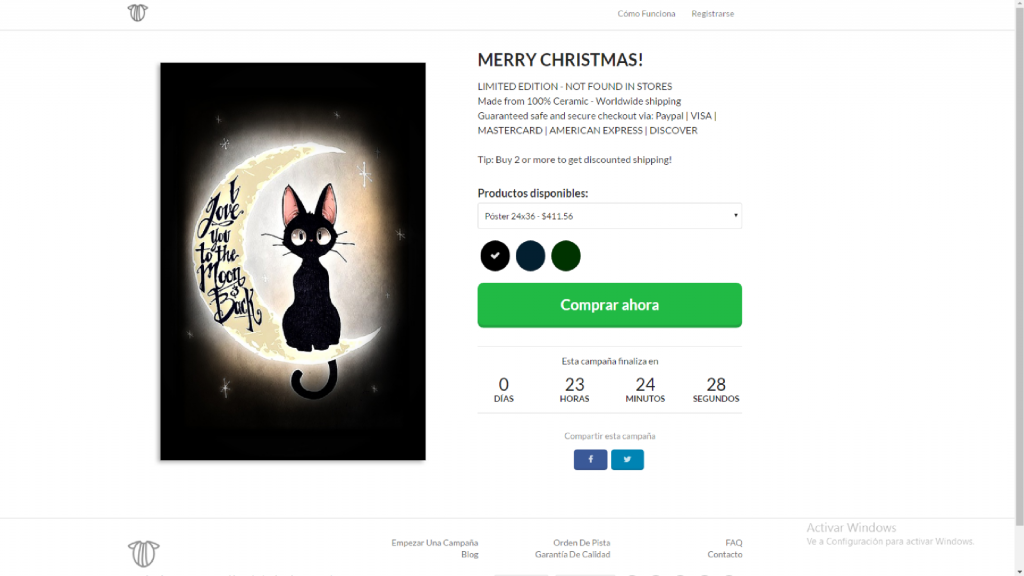
Task: Share campaign via Facebook icon button
Action: coord(590,460)
